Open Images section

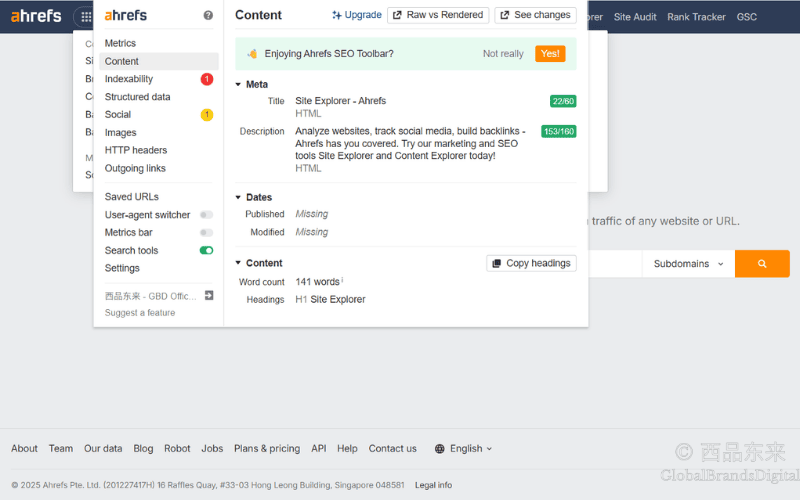(x=120, y=133)
